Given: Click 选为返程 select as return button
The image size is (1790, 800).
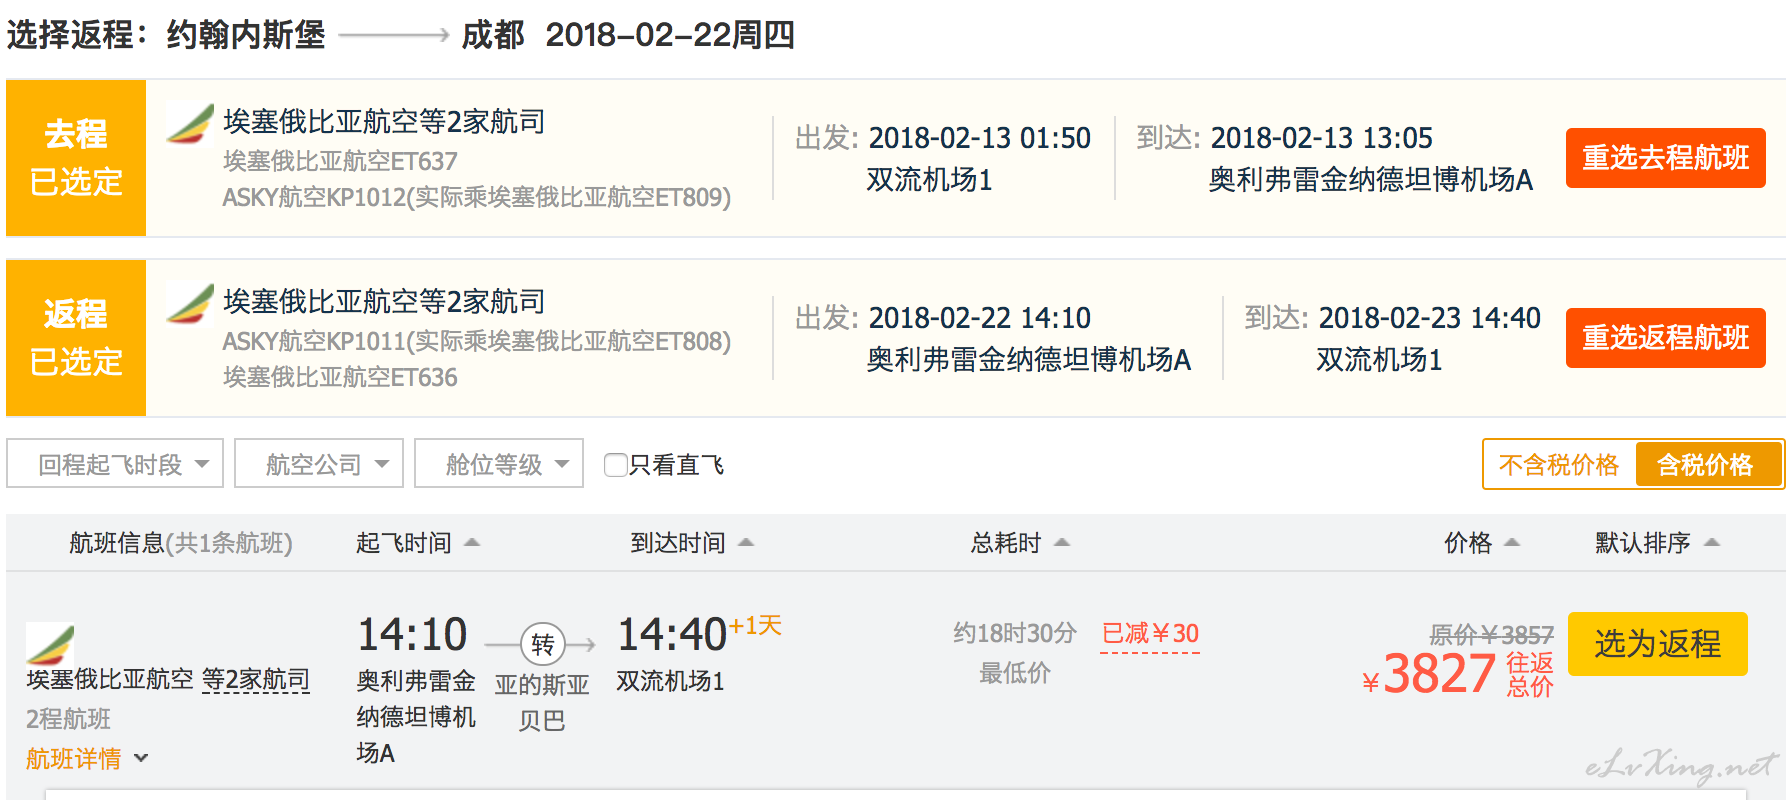Looking at the screenshot, I should pos(1657,644).
